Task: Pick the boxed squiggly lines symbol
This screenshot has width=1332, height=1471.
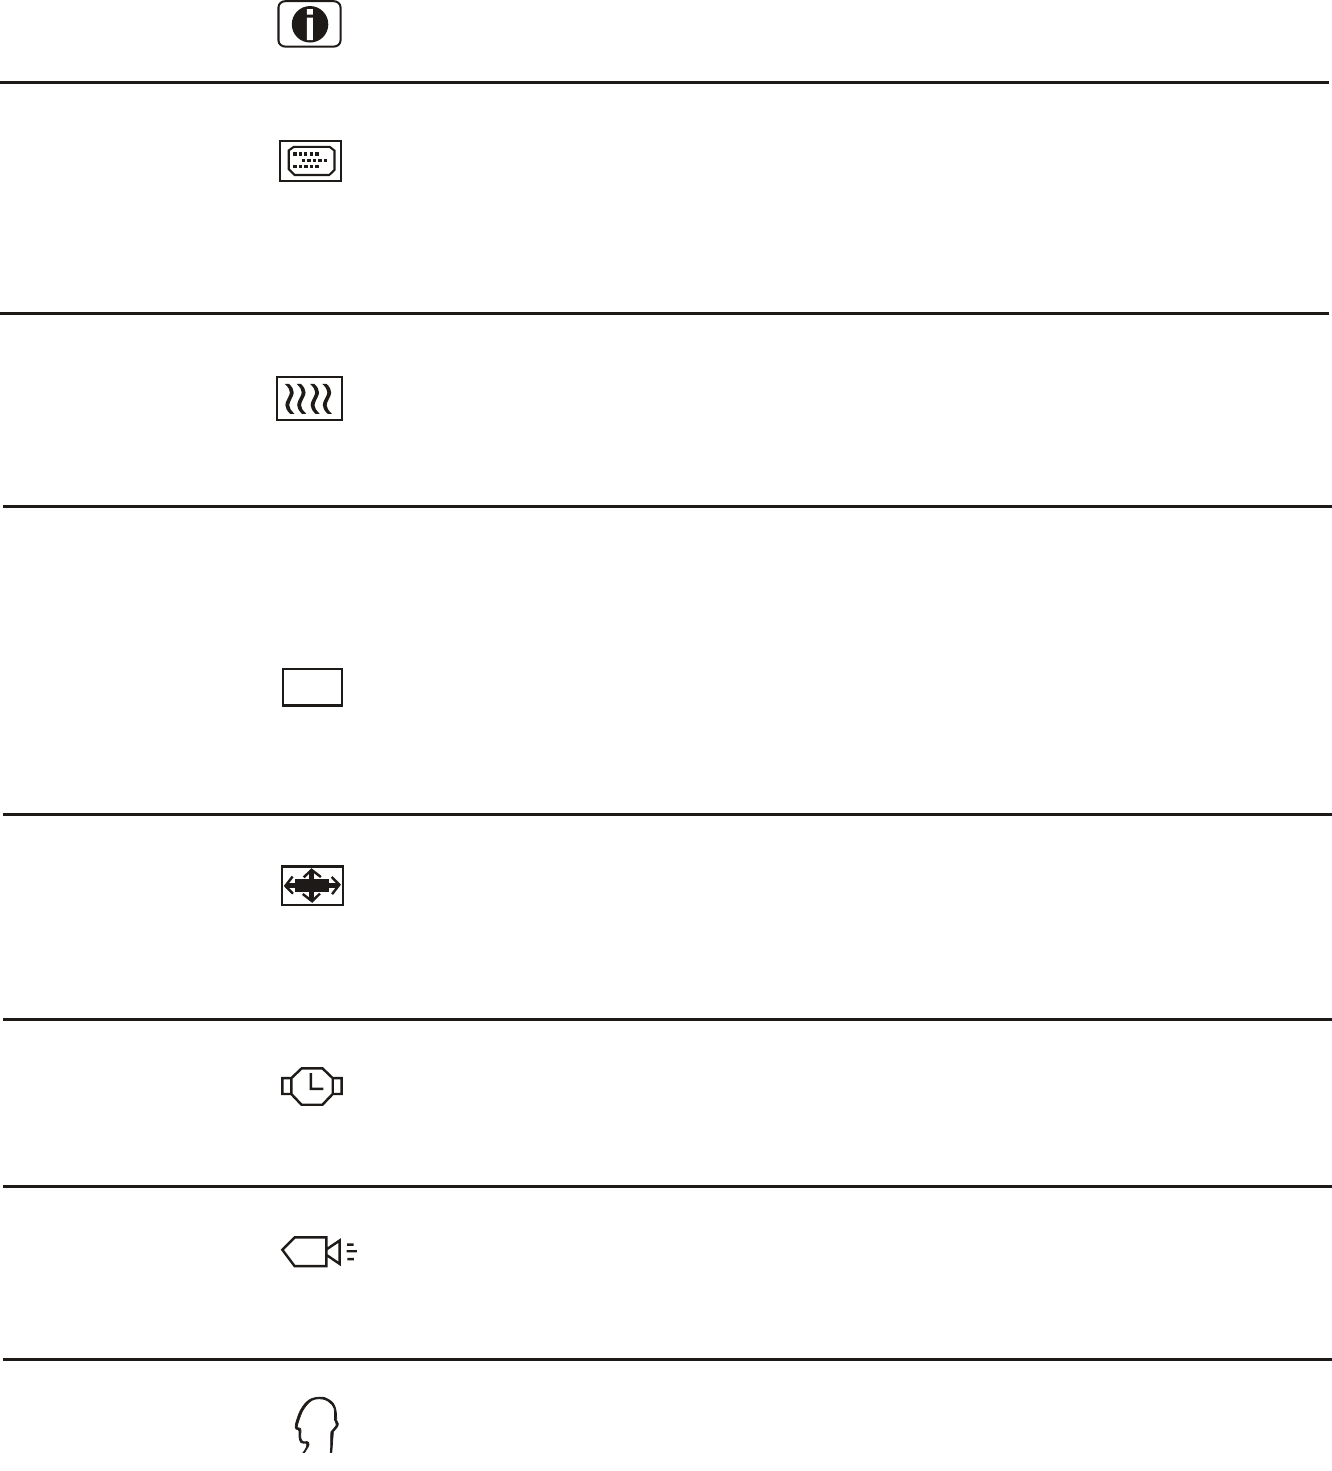Action: pos(309,399)
